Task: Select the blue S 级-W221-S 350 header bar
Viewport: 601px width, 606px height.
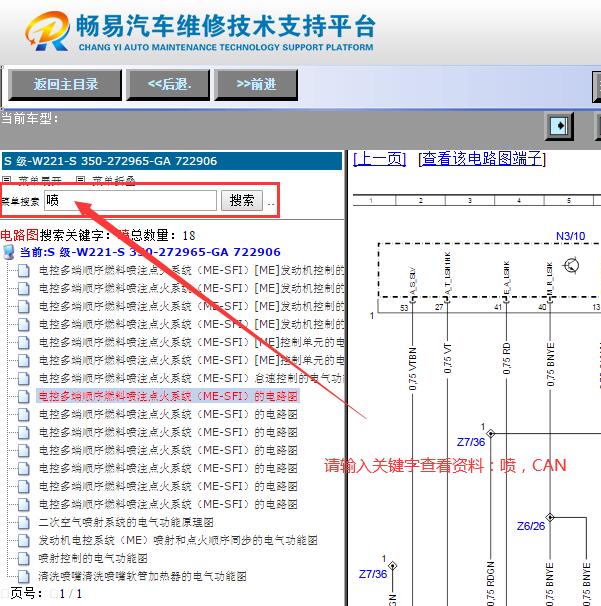Action: click(x=172, y=161)
